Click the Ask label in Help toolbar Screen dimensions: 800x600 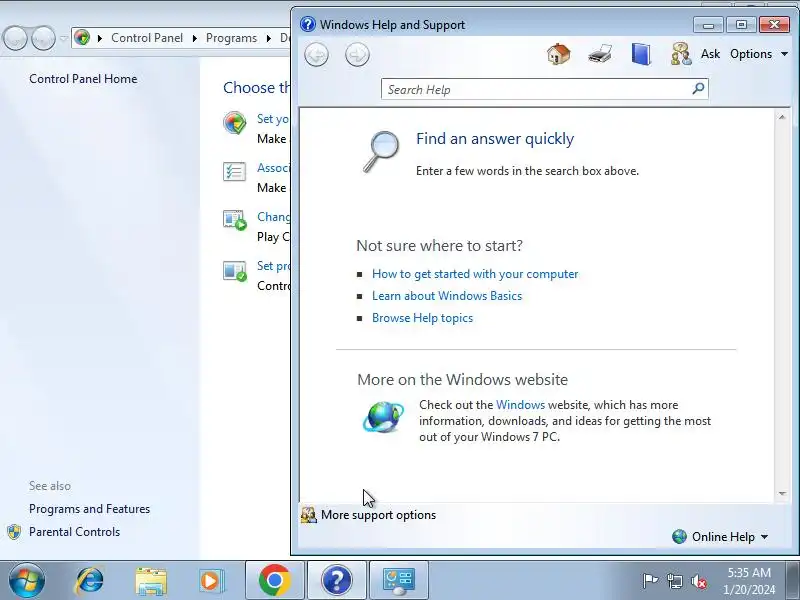pyautogui.click(x=710, y=54)
